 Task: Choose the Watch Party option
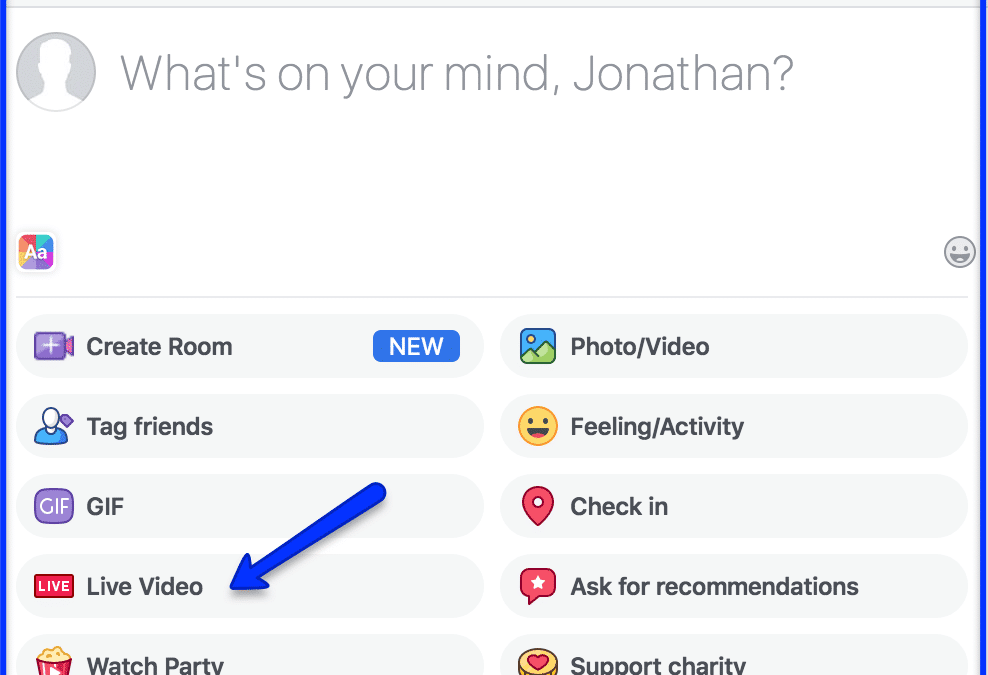click(x=250, y=655)
